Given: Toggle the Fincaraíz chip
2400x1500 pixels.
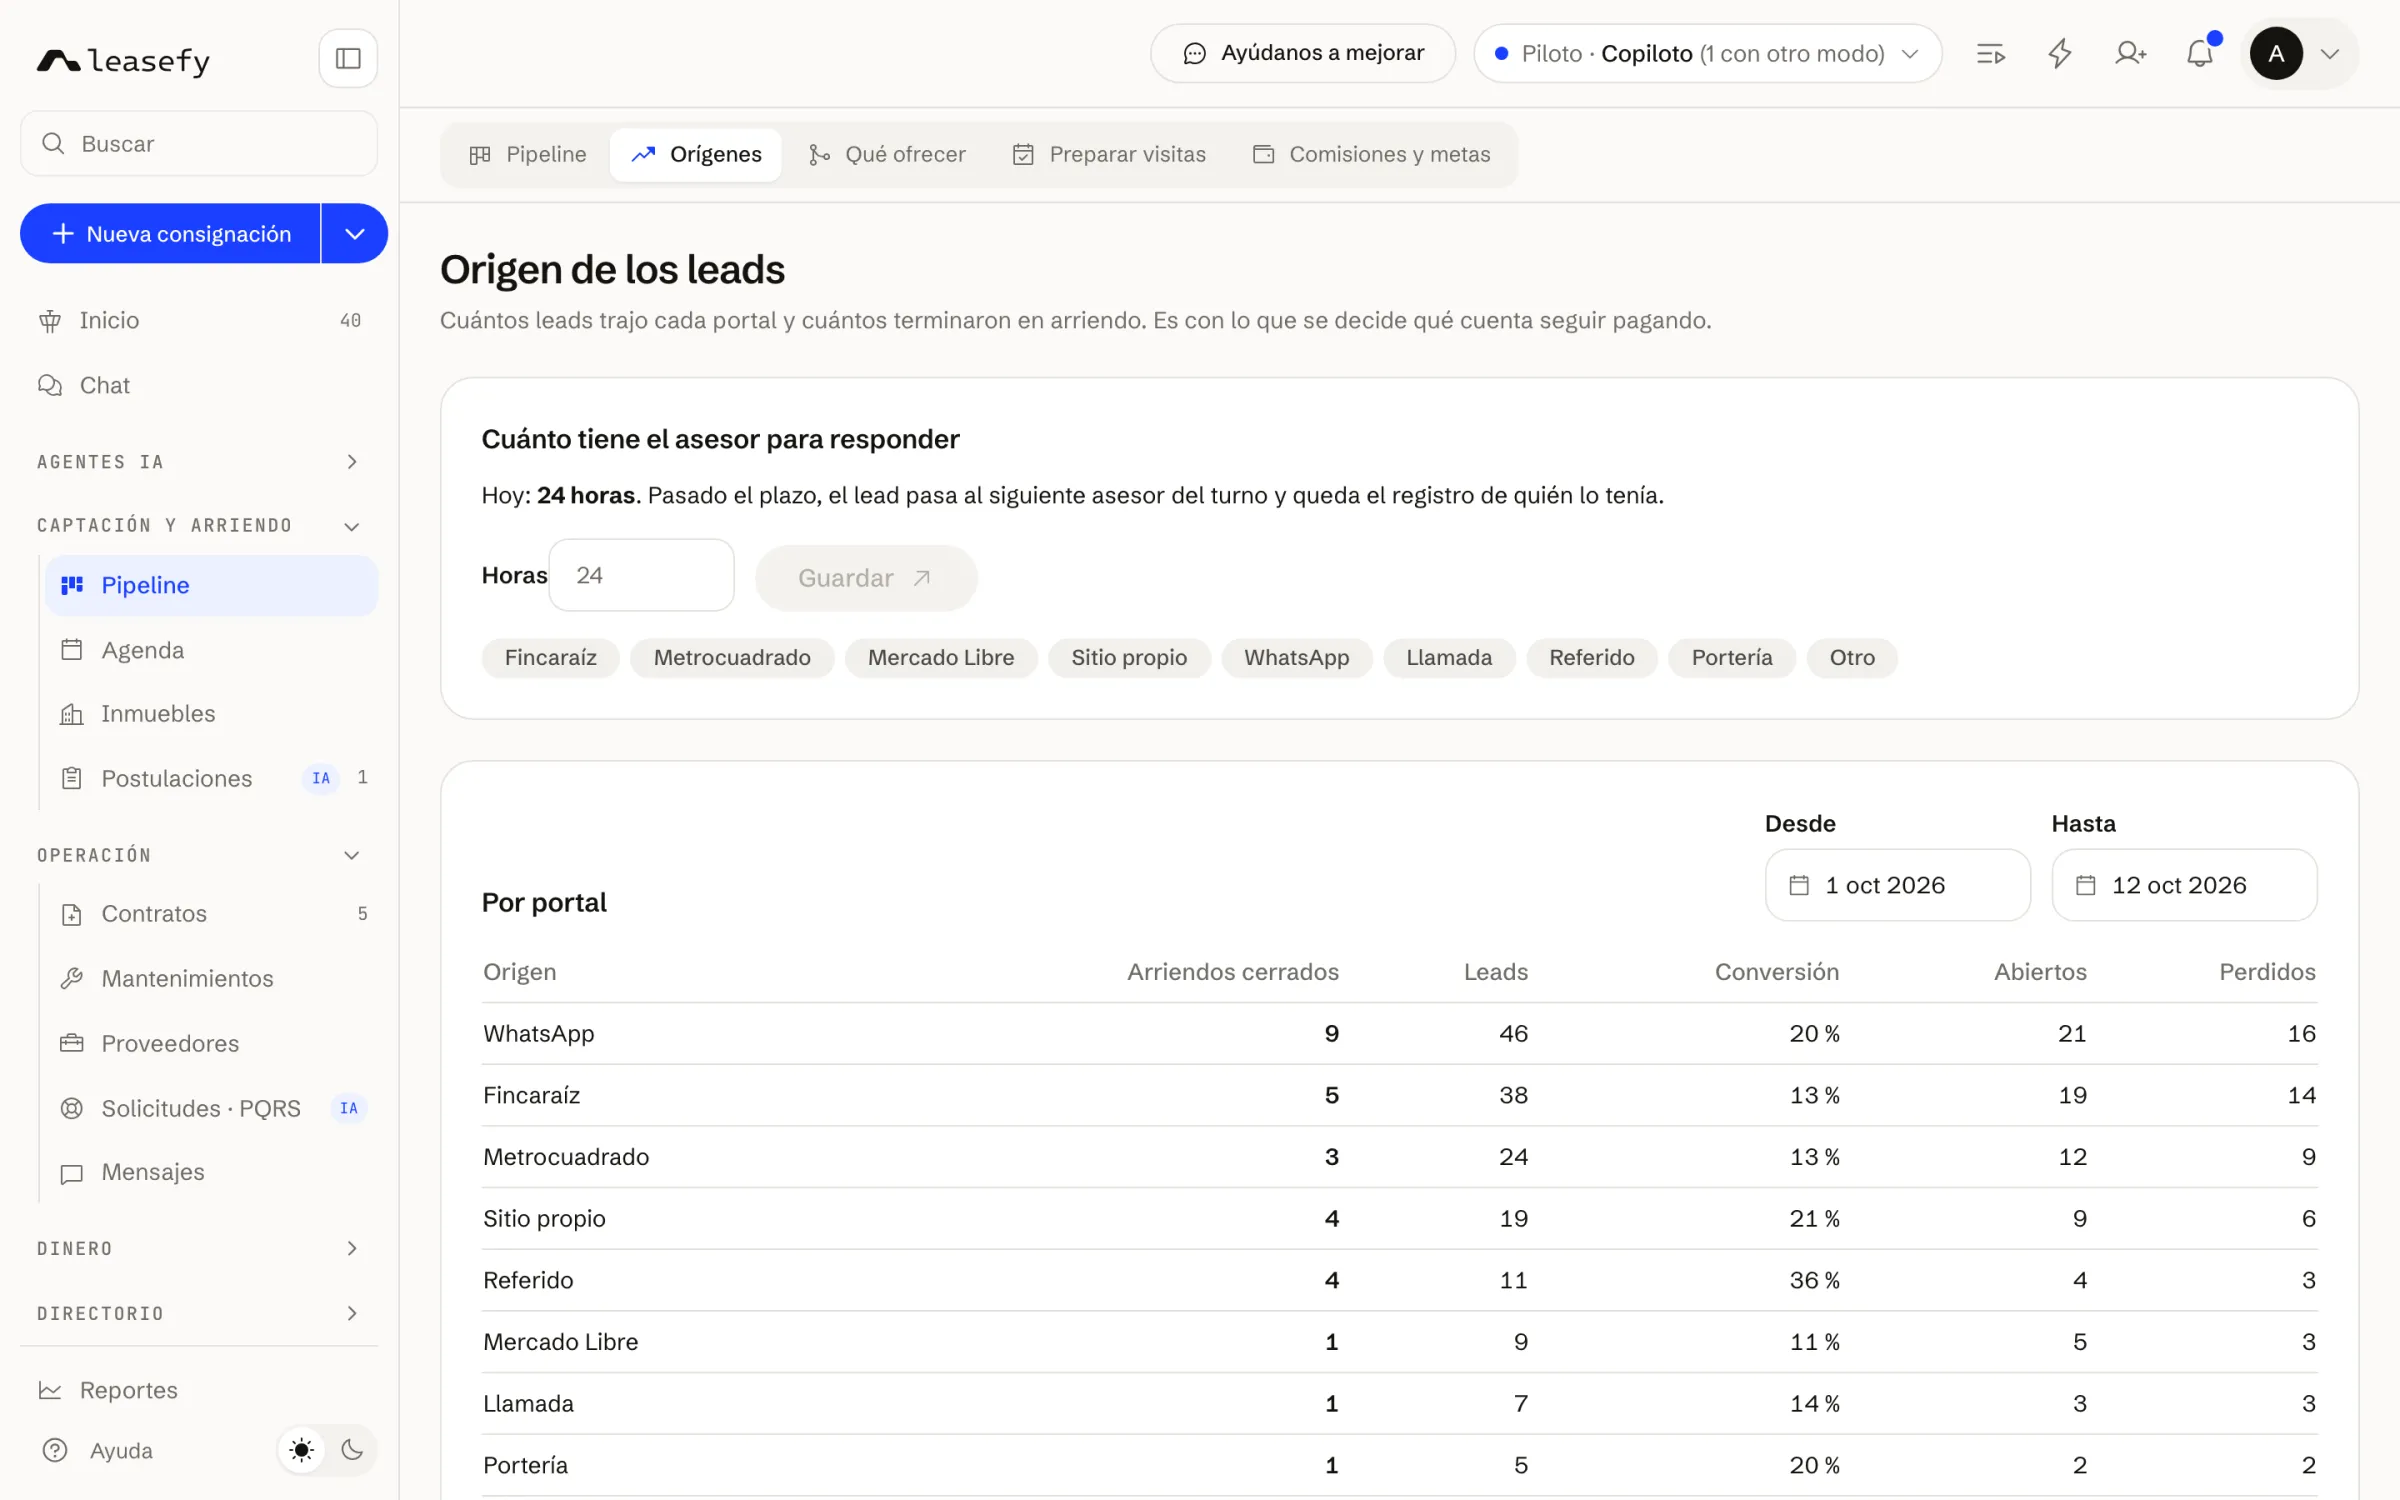Looking at the screenshot, I should (551, 658).
